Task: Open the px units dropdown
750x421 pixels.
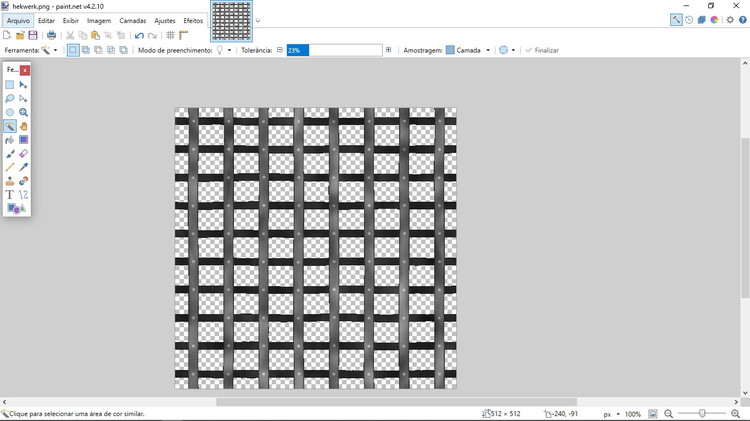Action: pos(611,414)
